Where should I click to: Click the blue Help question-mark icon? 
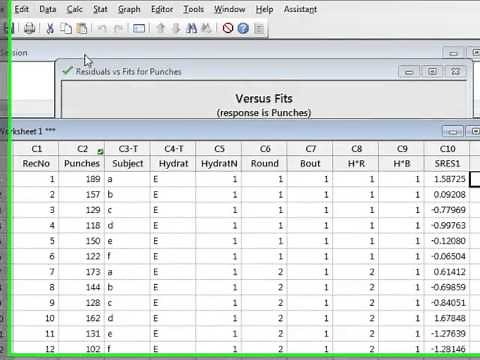(243, 28)
